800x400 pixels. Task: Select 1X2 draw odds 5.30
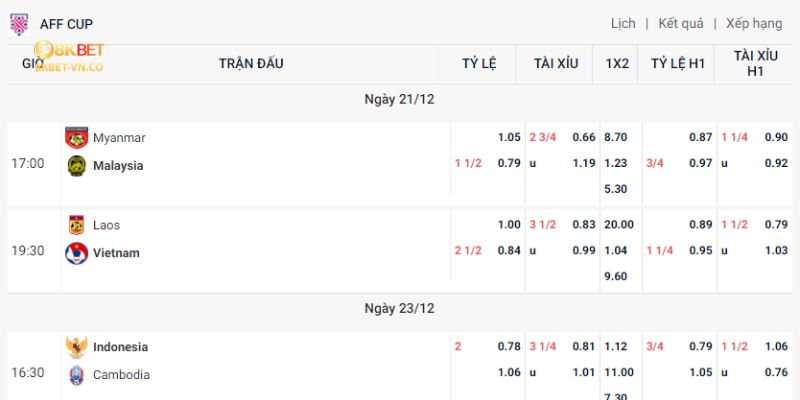click(x=616, y=189)
